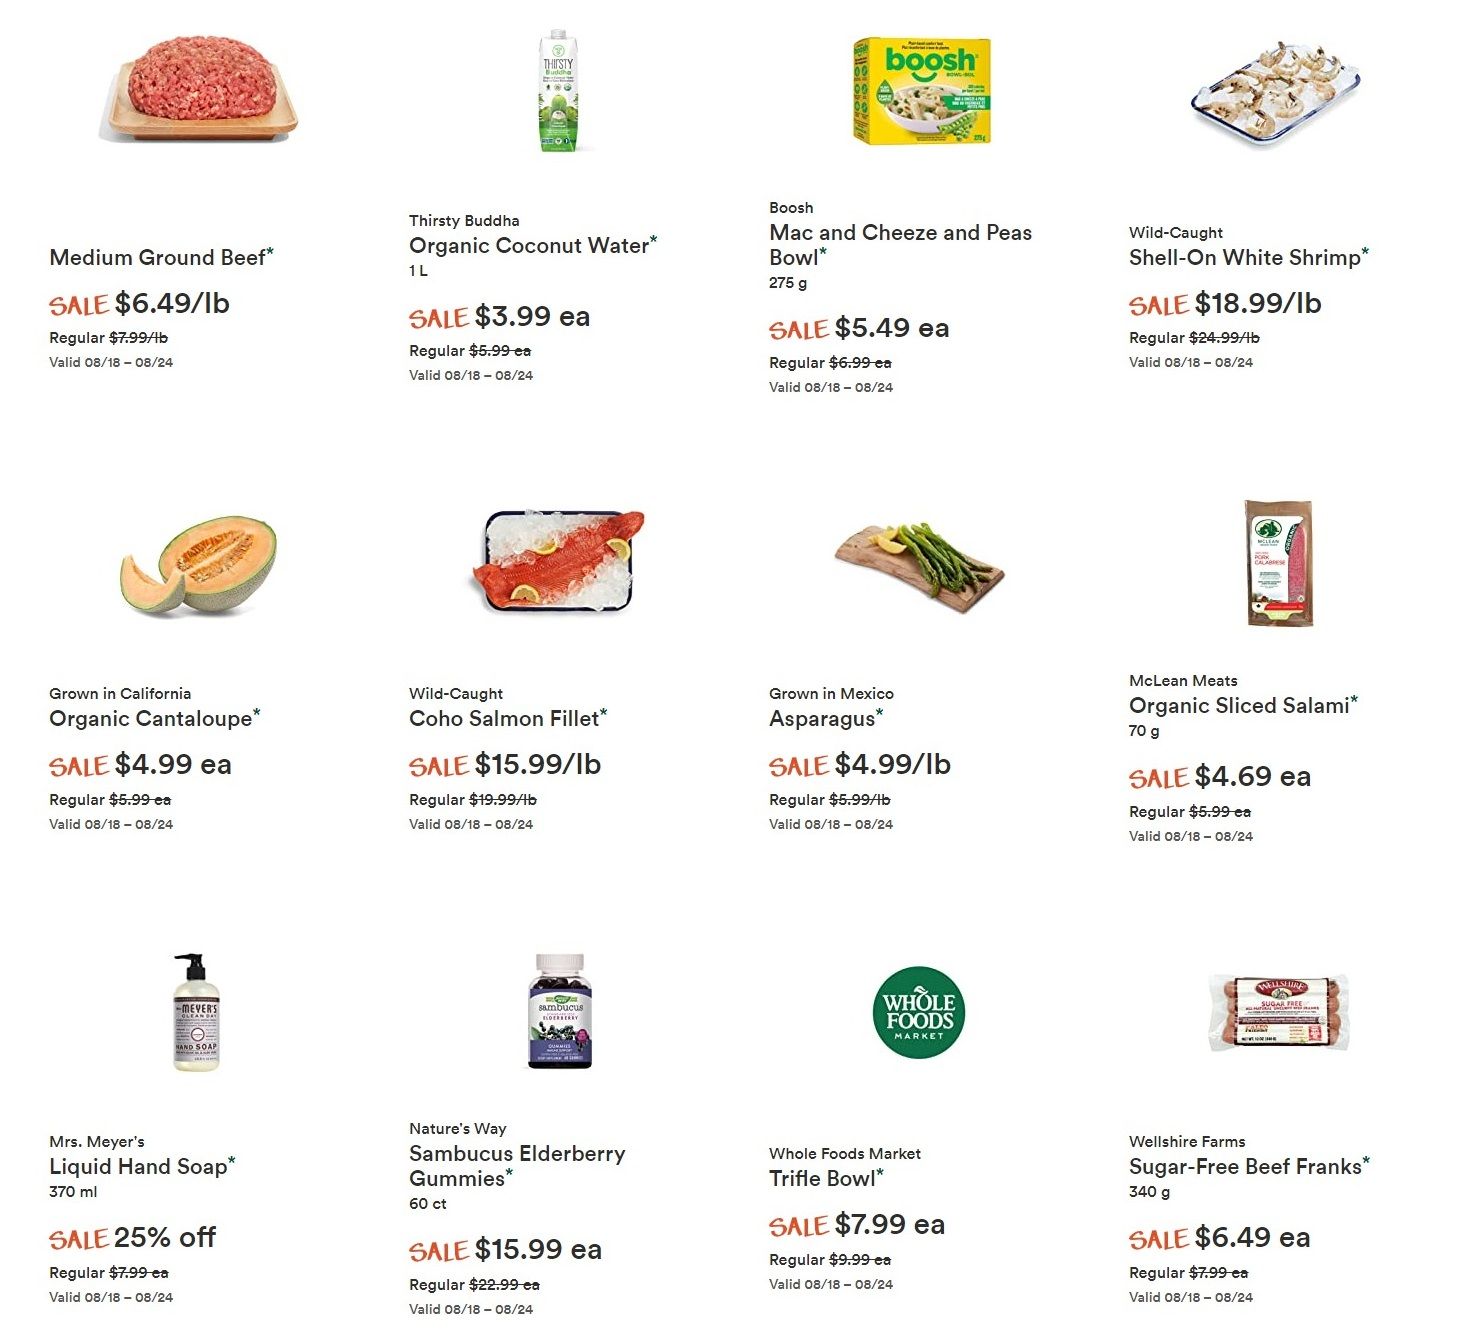Screen dimensions: 1470x1338
Task: Open the Organic Cantaloupe photo
Action: click(198, 565)
